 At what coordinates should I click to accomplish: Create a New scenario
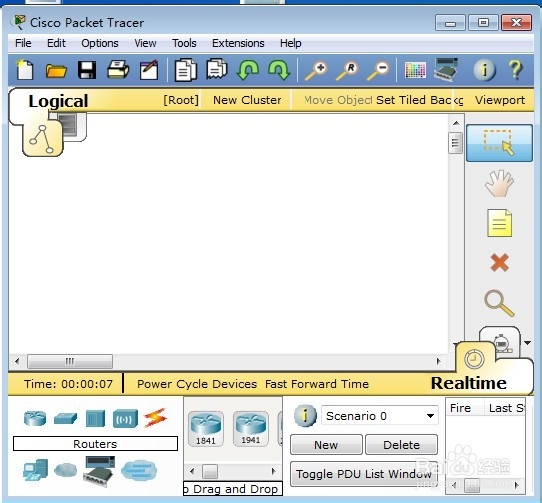click(326, 445)
